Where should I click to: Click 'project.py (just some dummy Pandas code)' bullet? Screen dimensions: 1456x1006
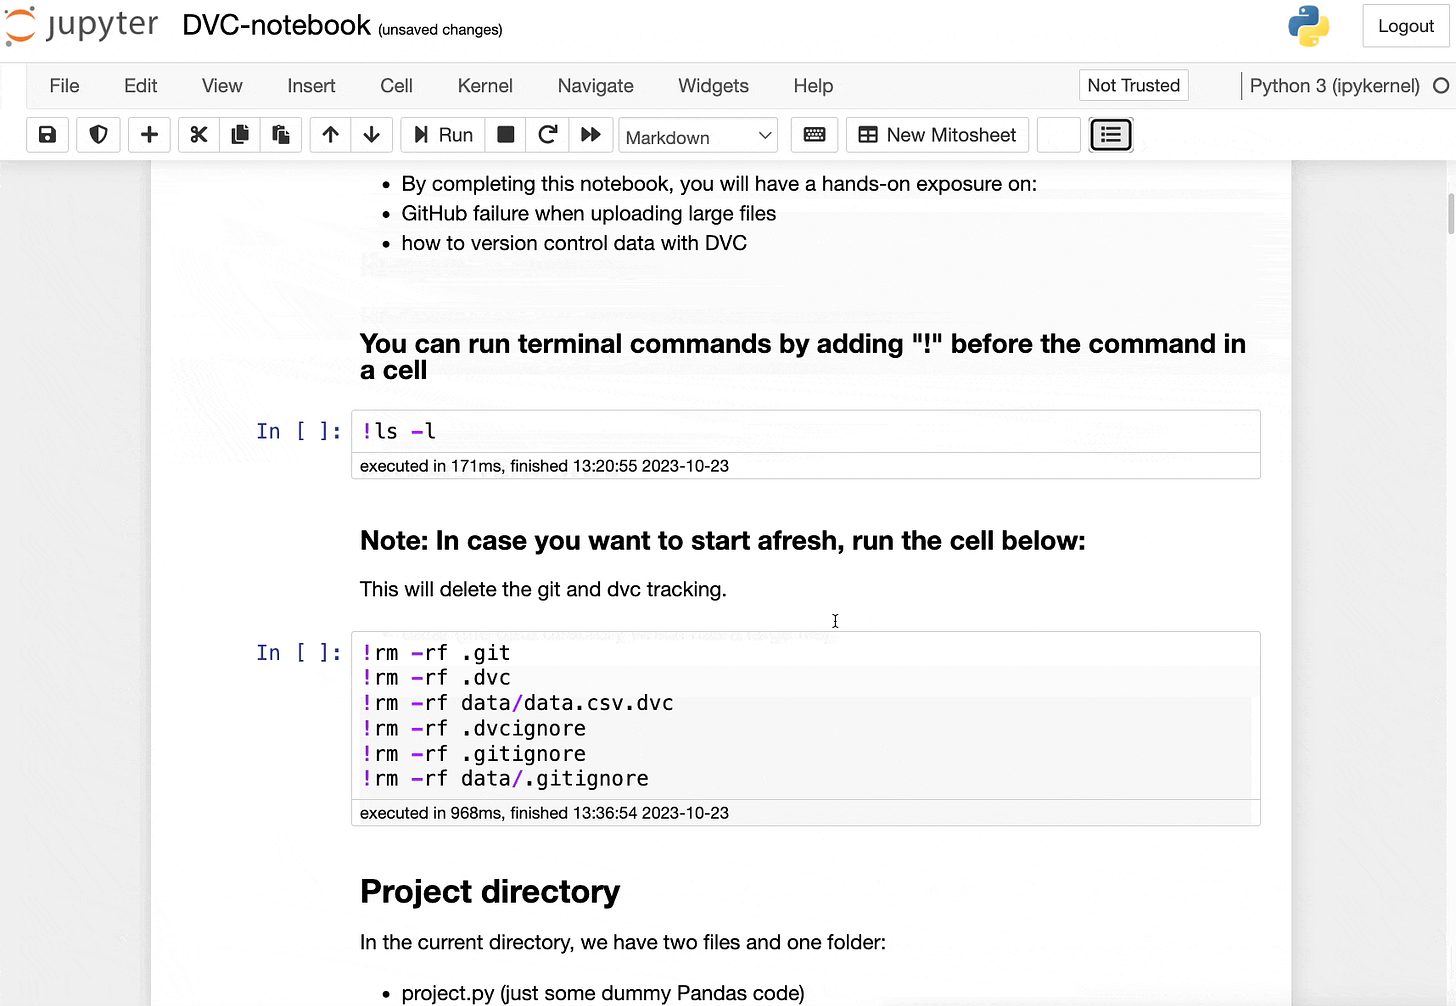coord(602,993)
